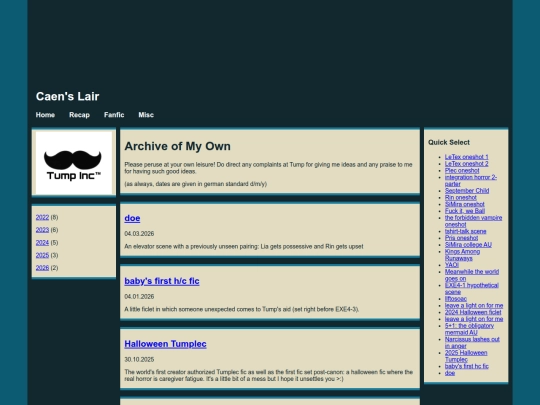Open the 'baby's first h/c fic' heading link

[x=162, y=281]
